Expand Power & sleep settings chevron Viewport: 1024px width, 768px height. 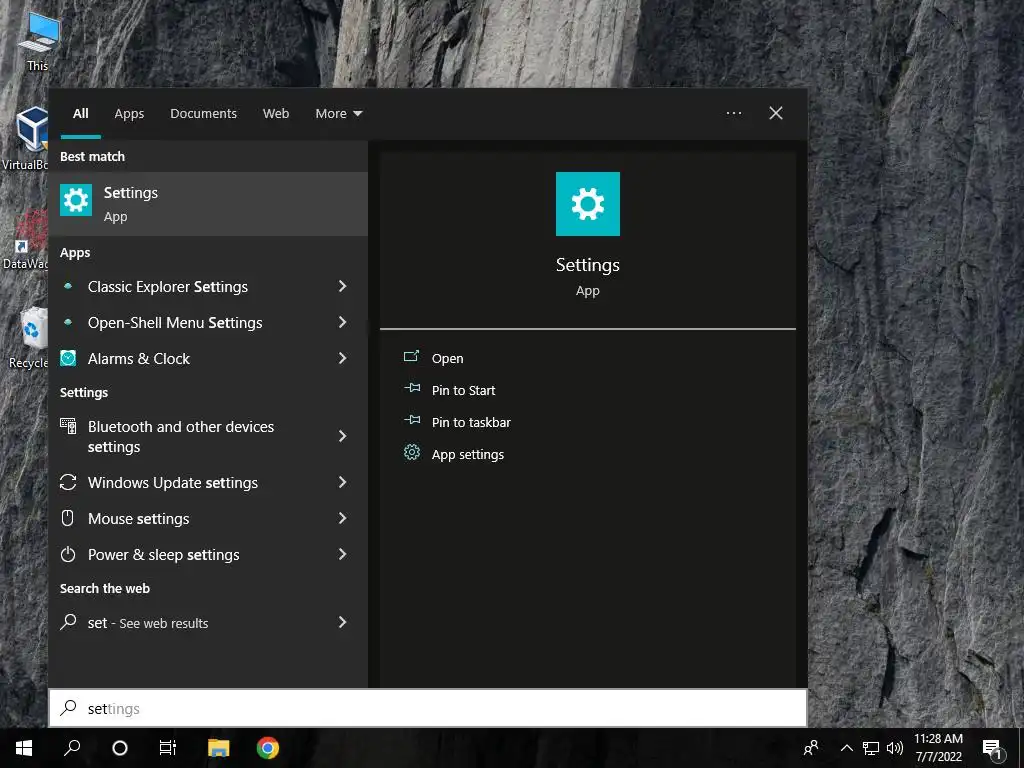(342, 554)
